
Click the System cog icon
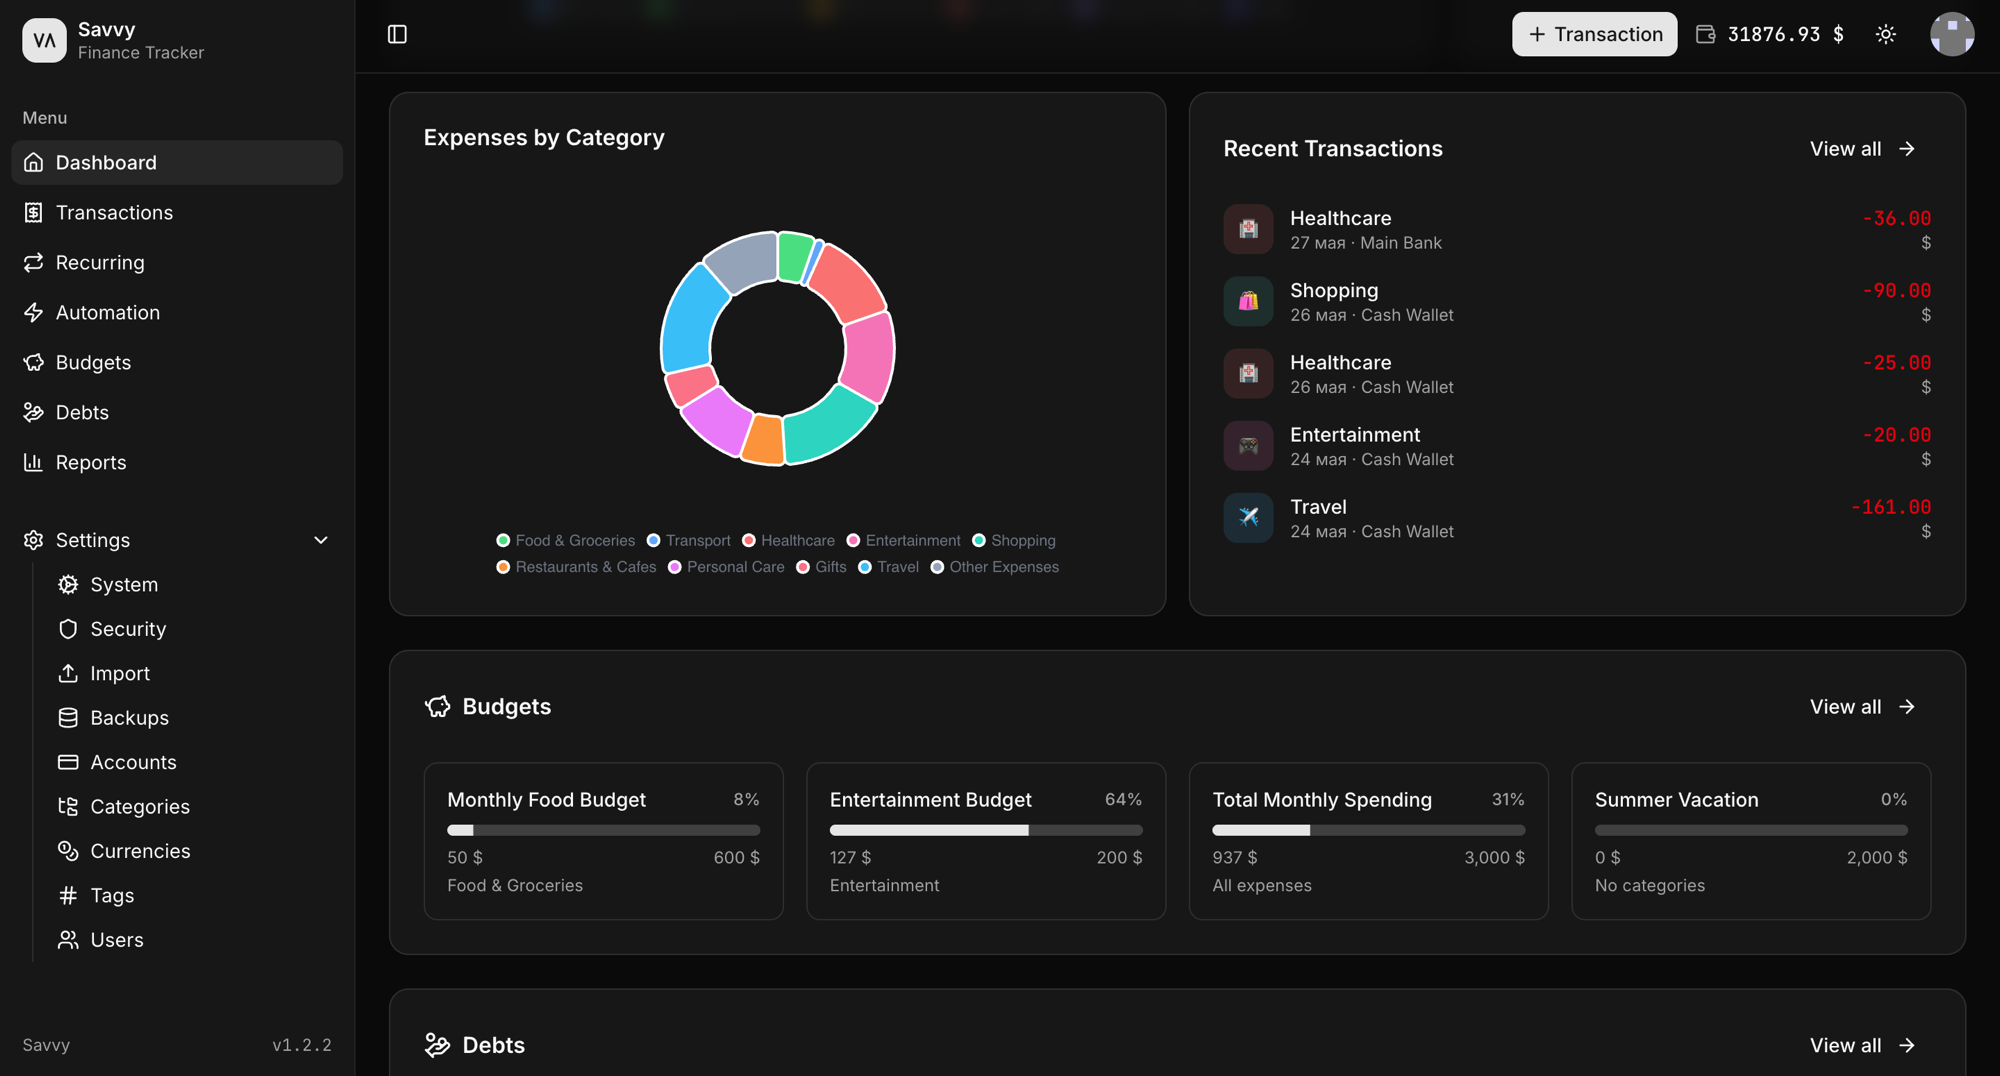(x=68, y=584)
